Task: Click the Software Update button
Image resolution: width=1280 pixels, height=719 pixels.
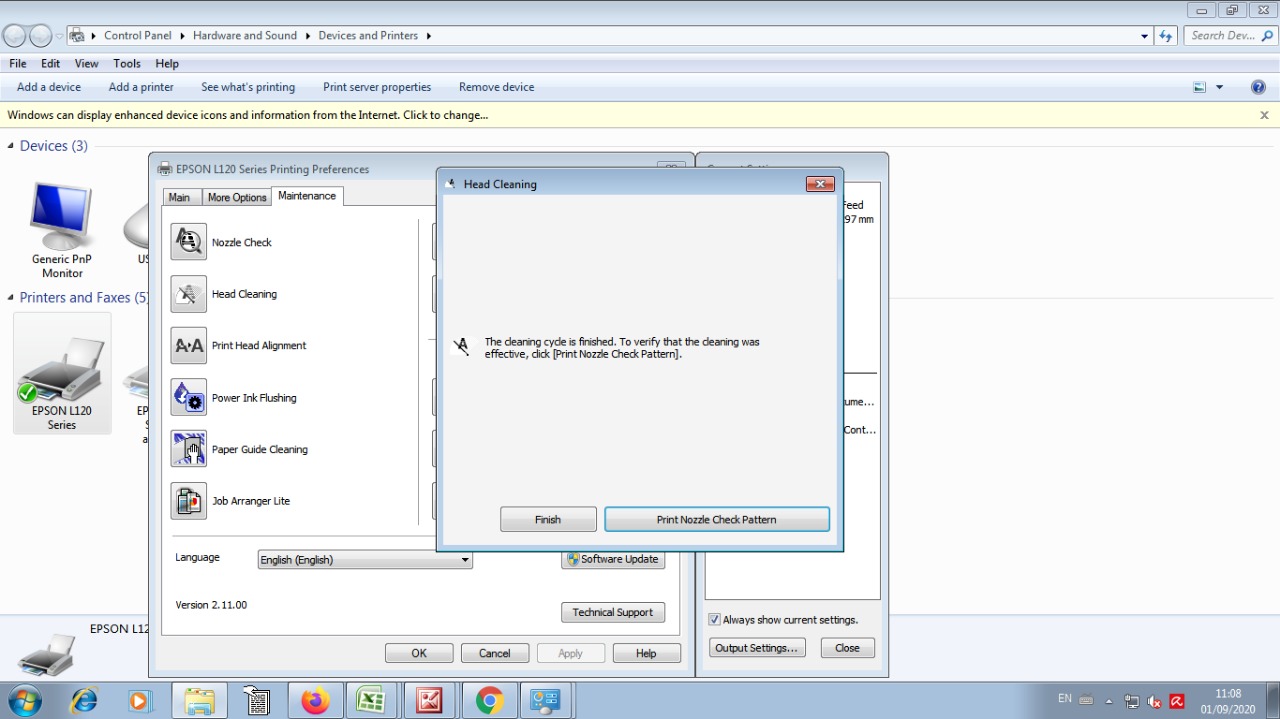Action: coord(613,559)
